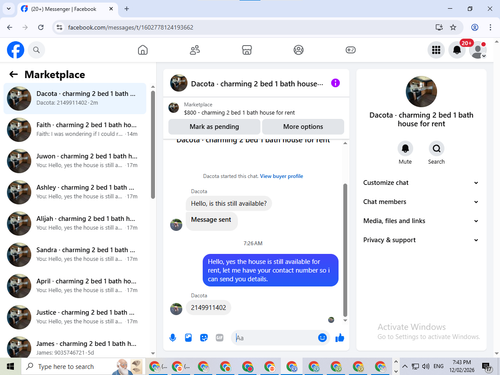Click Mark as pending button
The height and width of the screenshot is (375, 500).
click(214, 127)
